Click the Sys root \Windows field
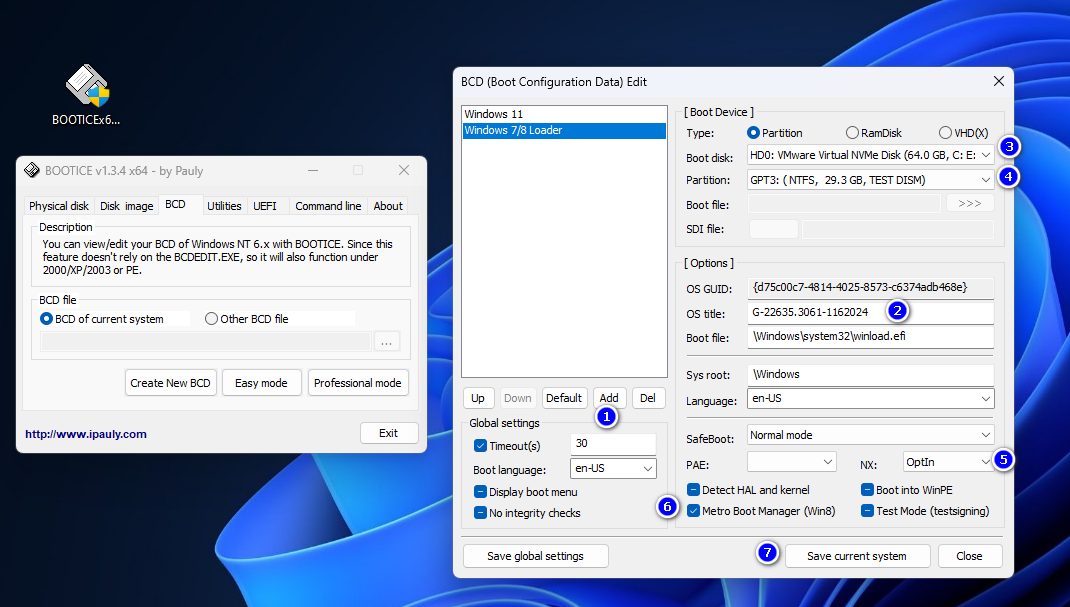 [x=871, y=374]
